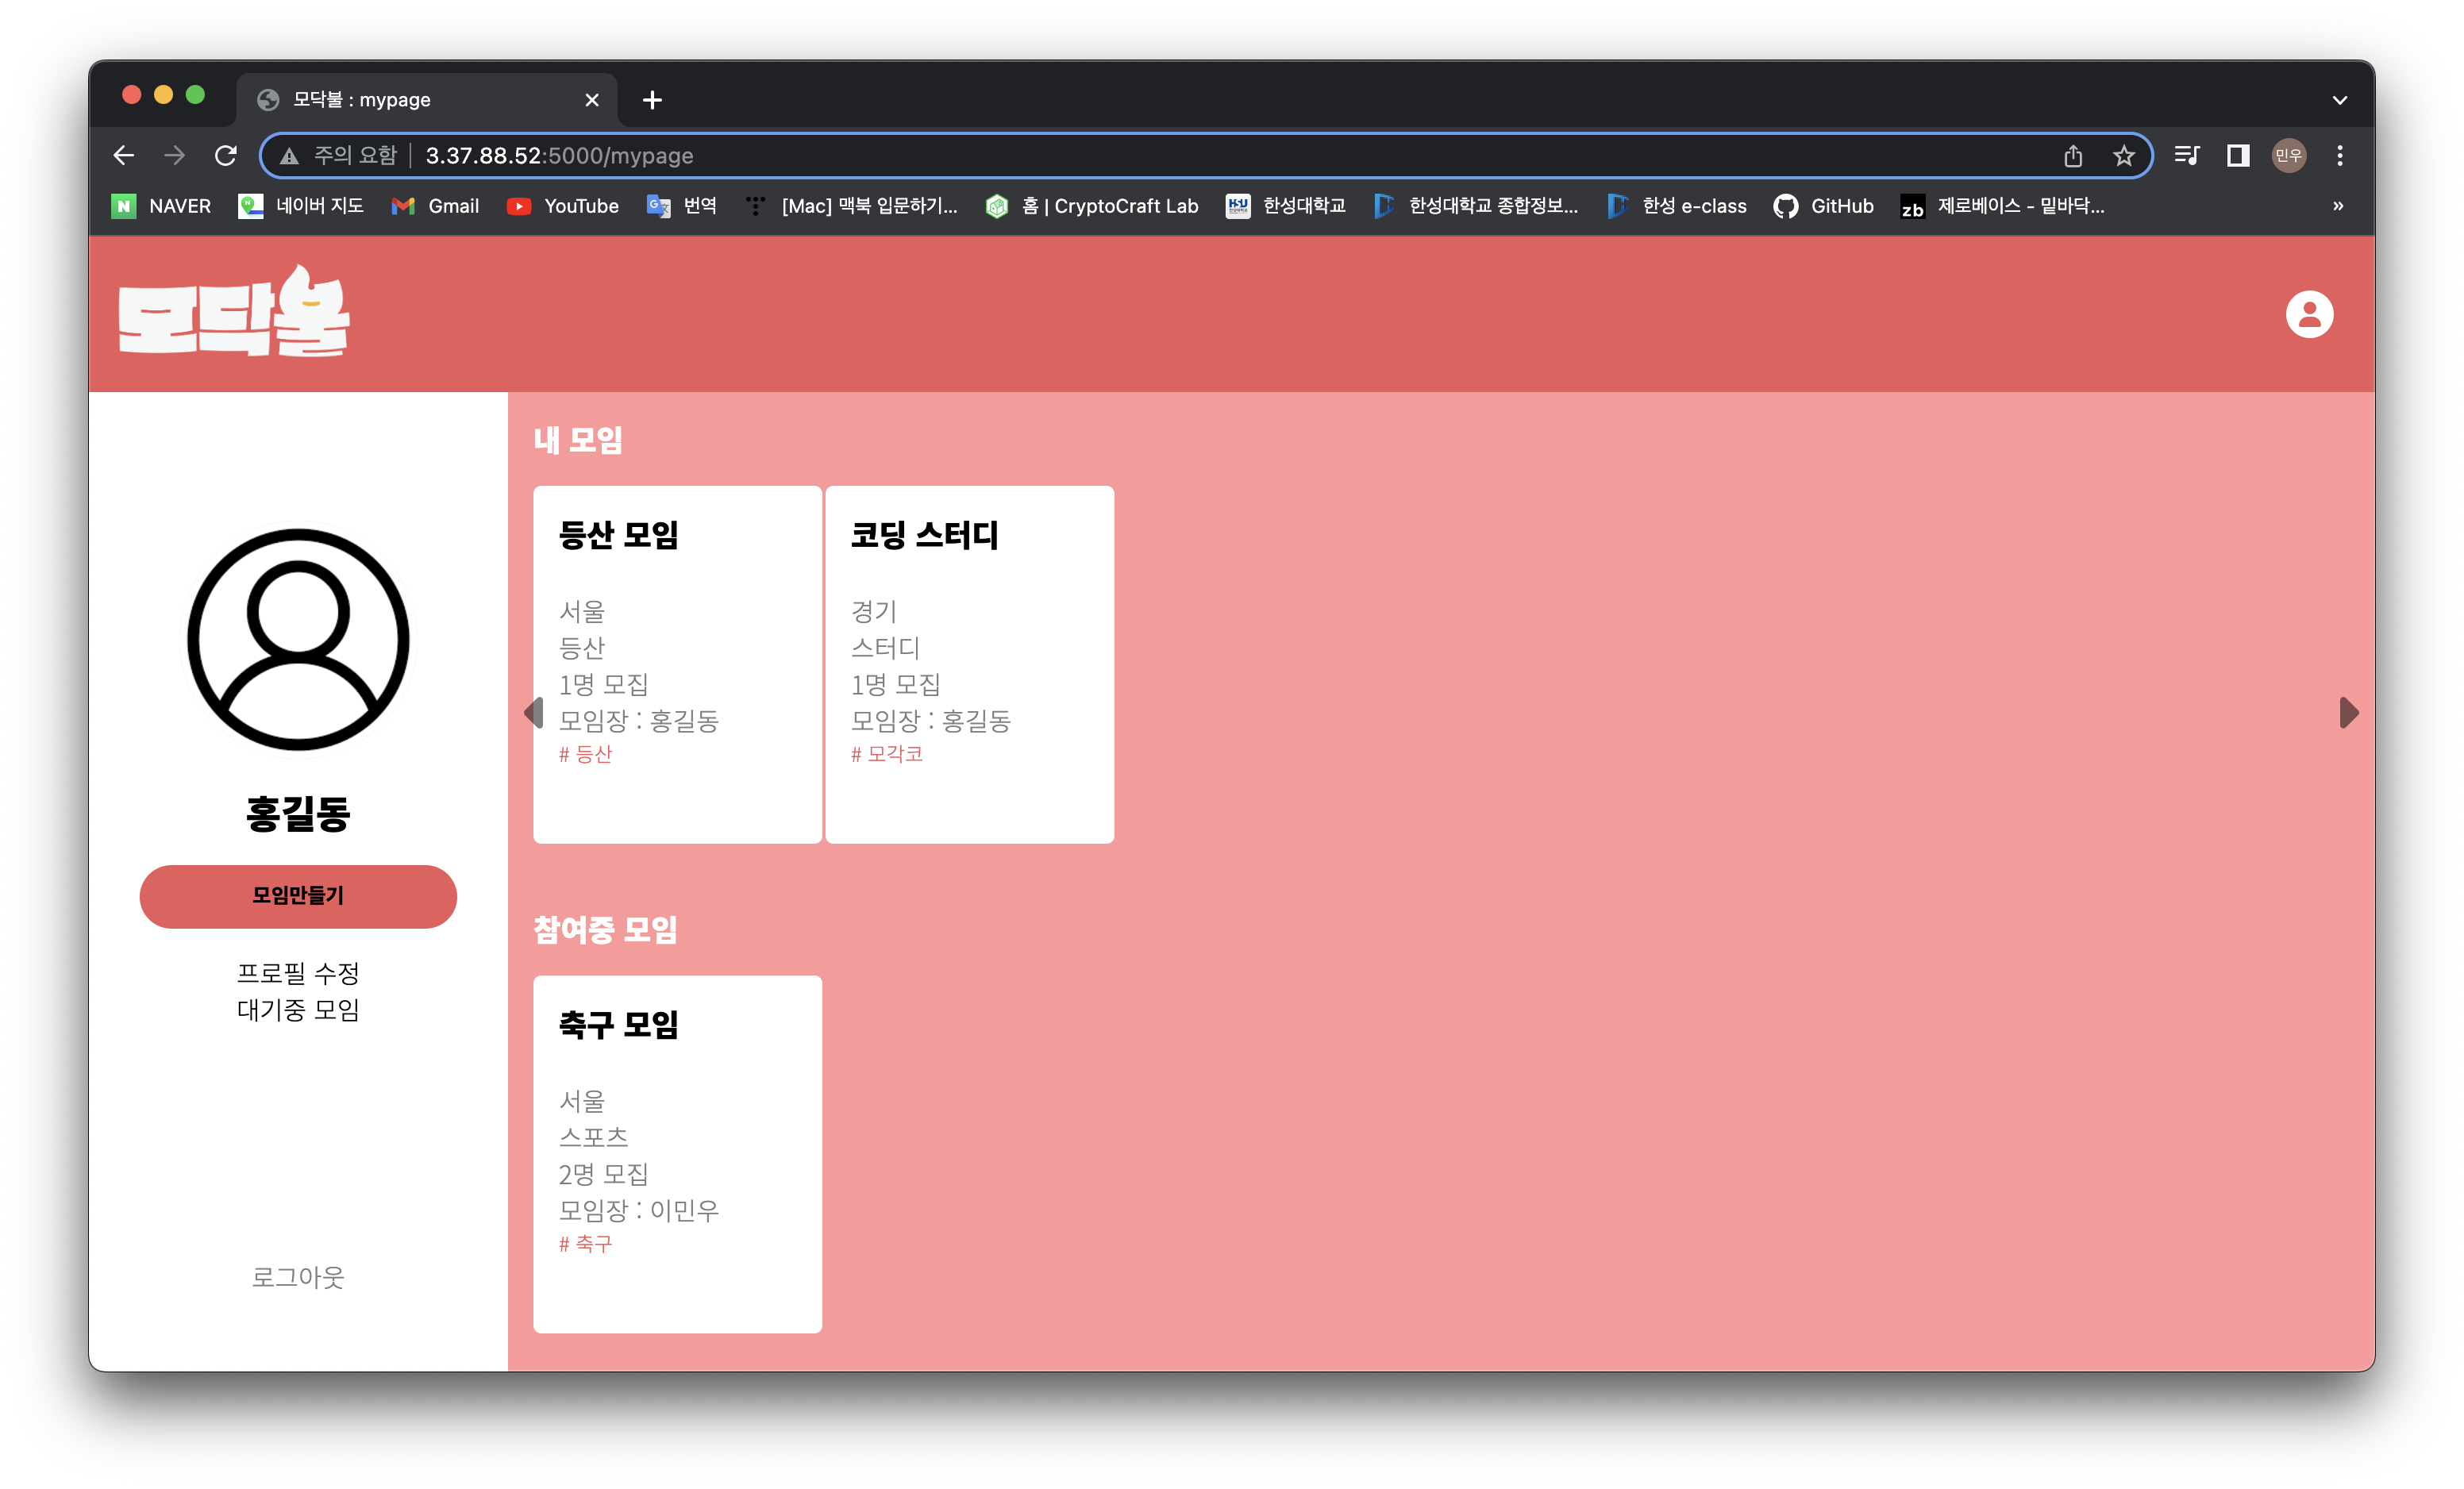Open the tab search chevron

click(x=2339, y=99)
